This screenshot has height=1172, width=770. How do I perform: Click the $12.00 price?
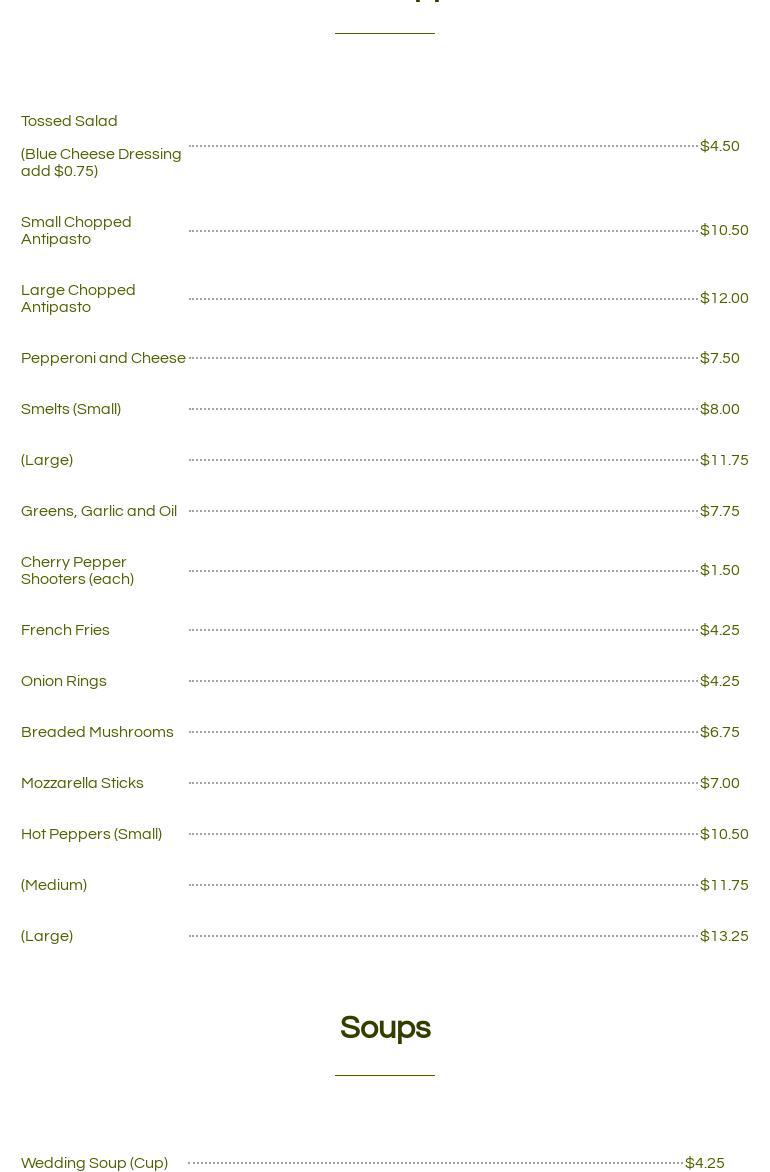[724, 298]
